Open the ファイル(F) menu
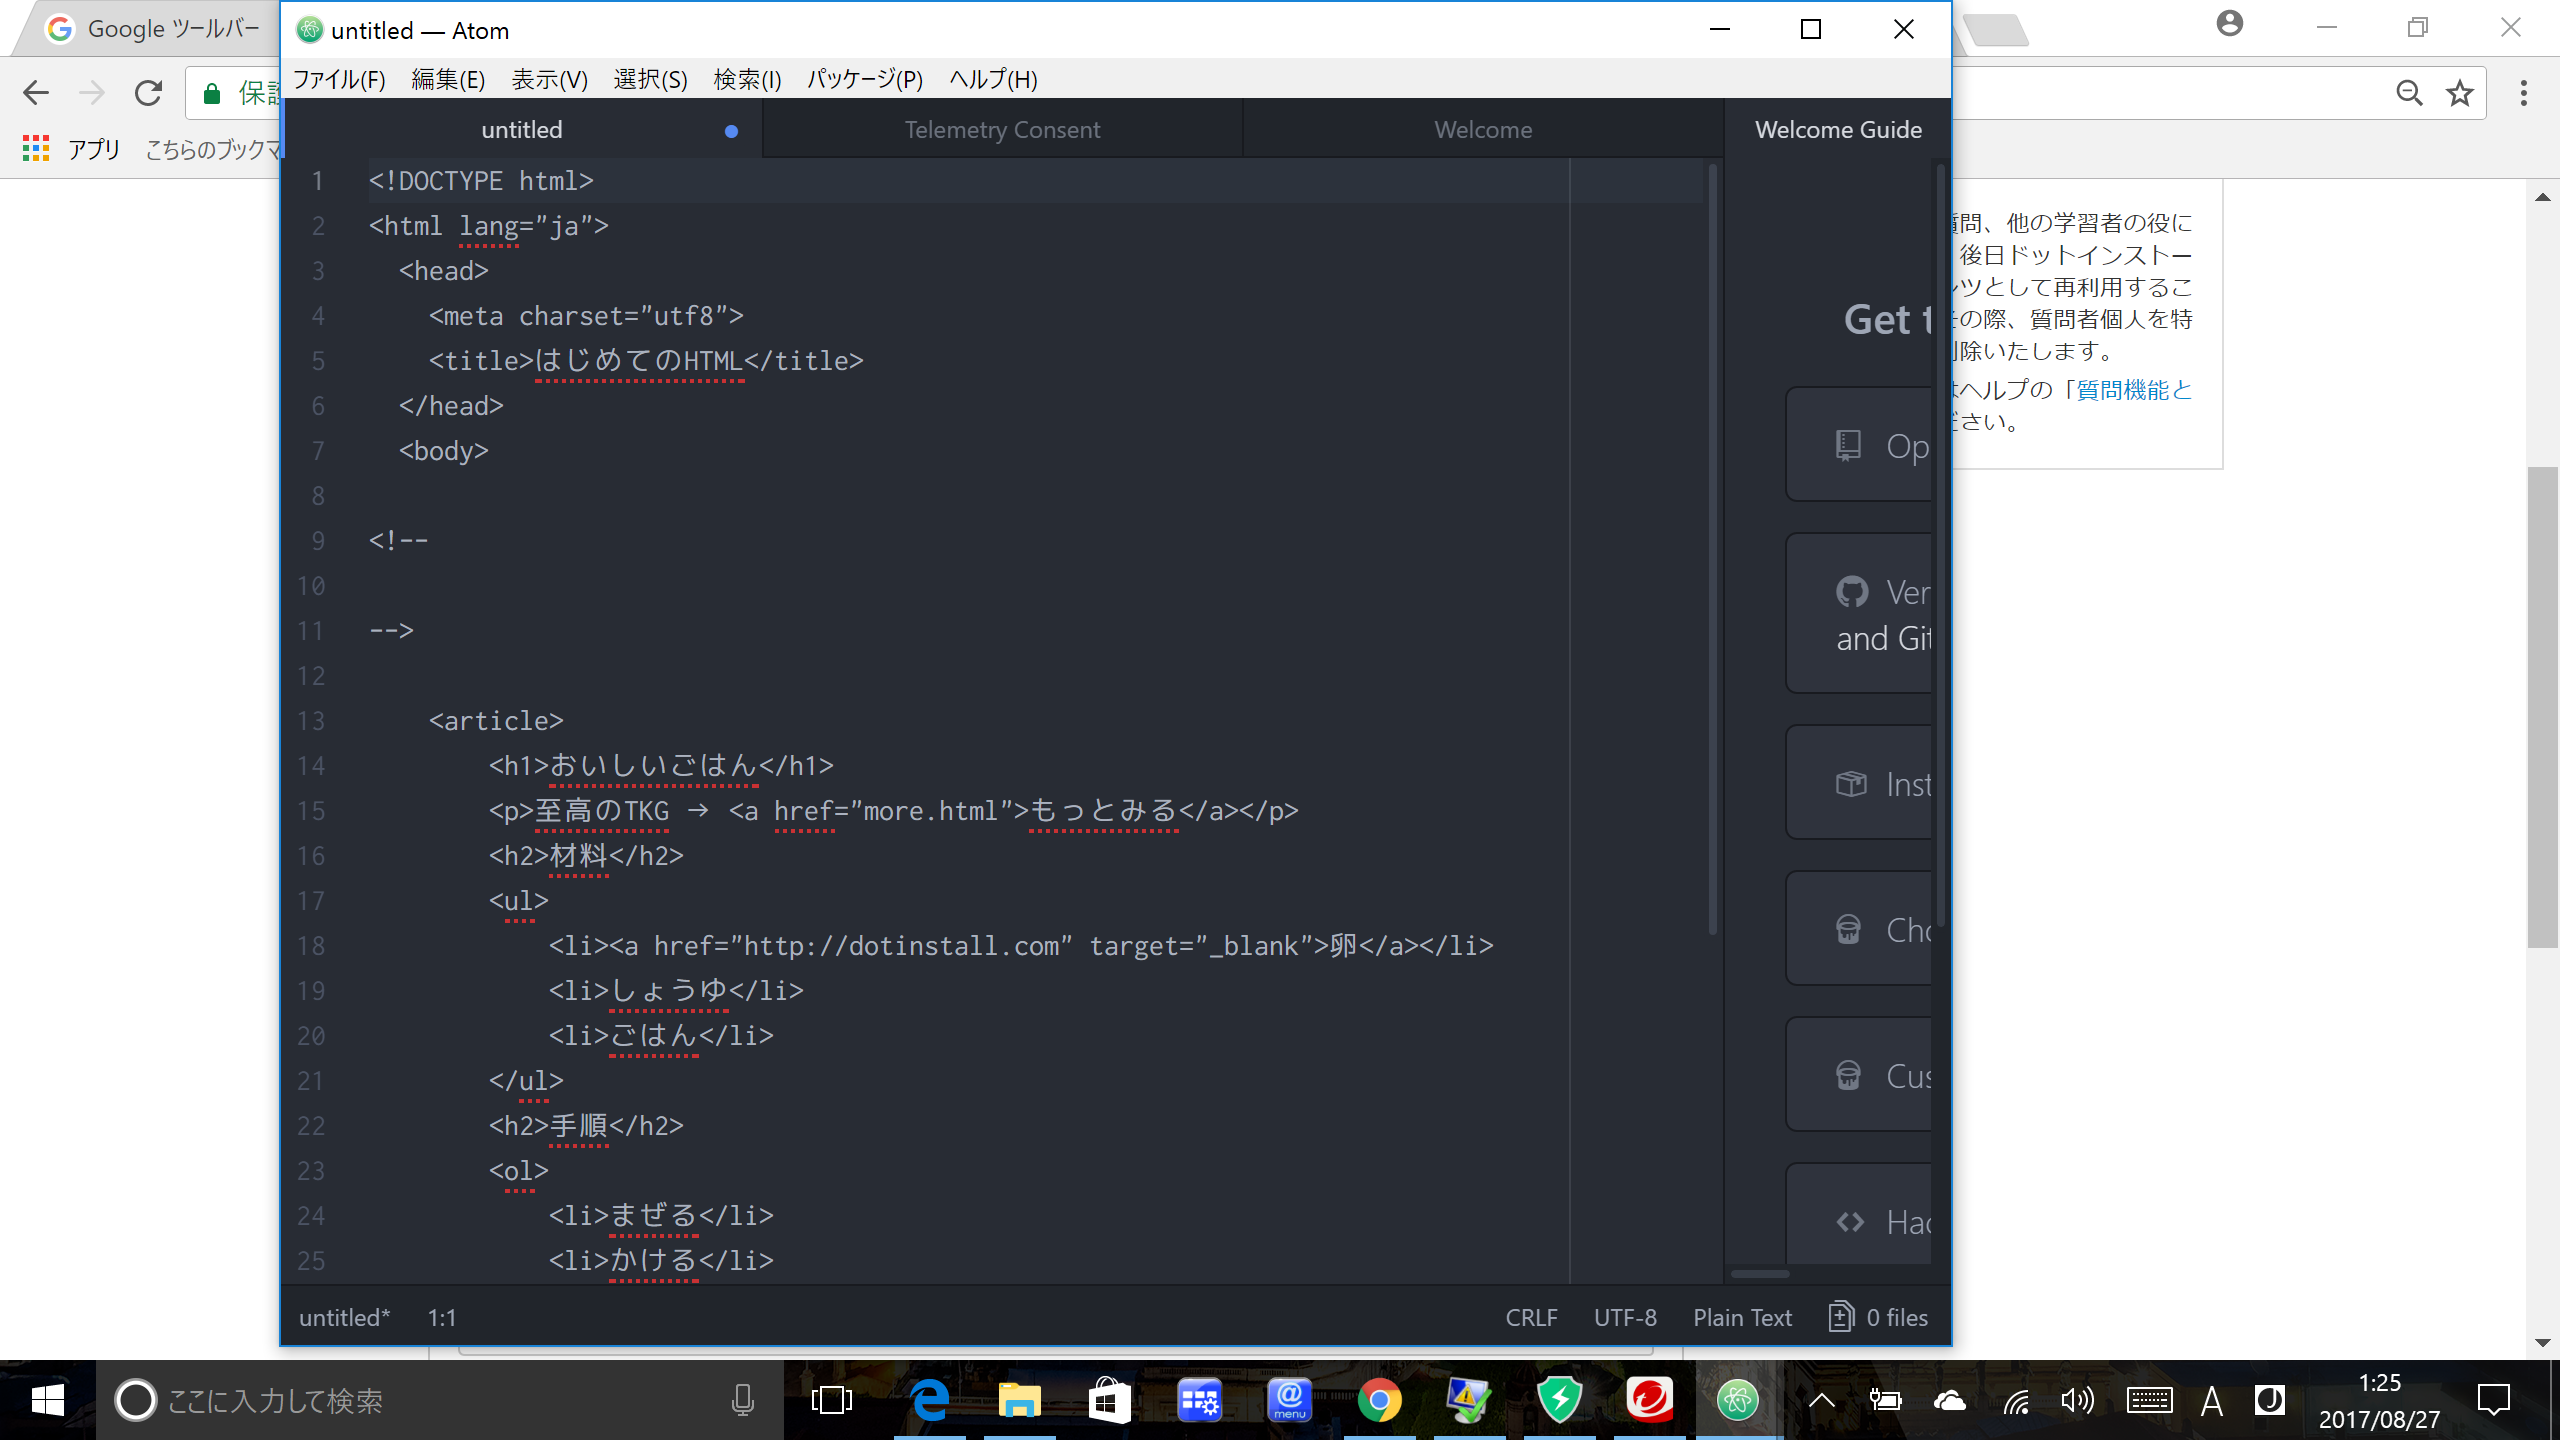Viewport: 2560px width, 1440px height. point(339,79)
